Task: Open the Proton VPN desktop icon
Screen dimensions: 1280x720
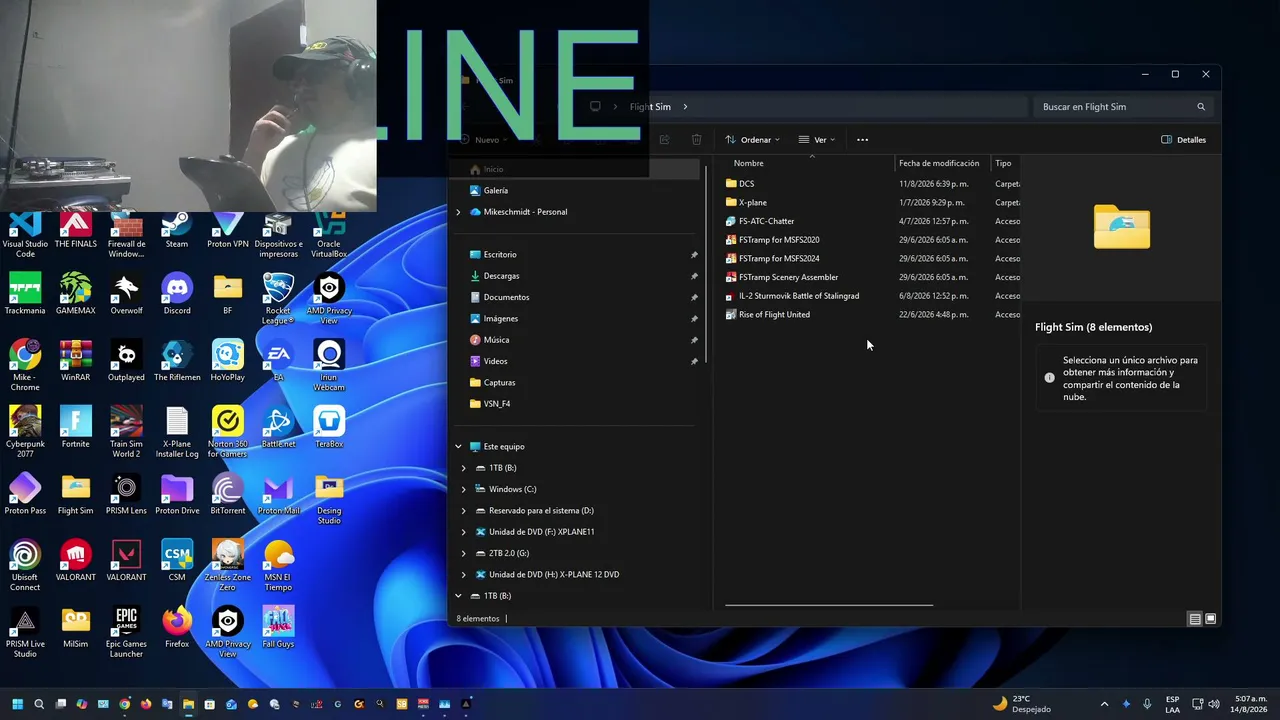Action: point(228,229)
